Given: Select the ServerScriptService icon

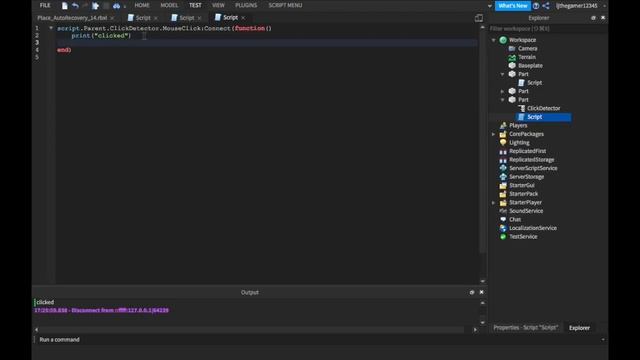Looking at the screenshot, I should (x=503, y=168).
